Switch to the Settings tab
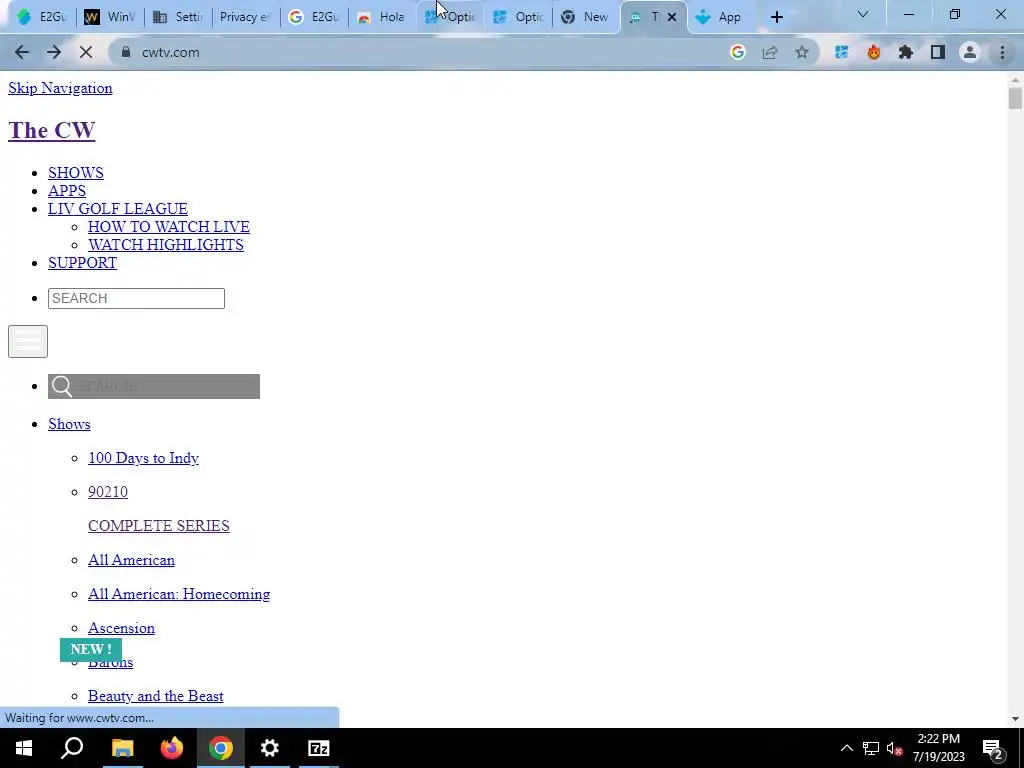1024x768 pixels. click(178, 18)
